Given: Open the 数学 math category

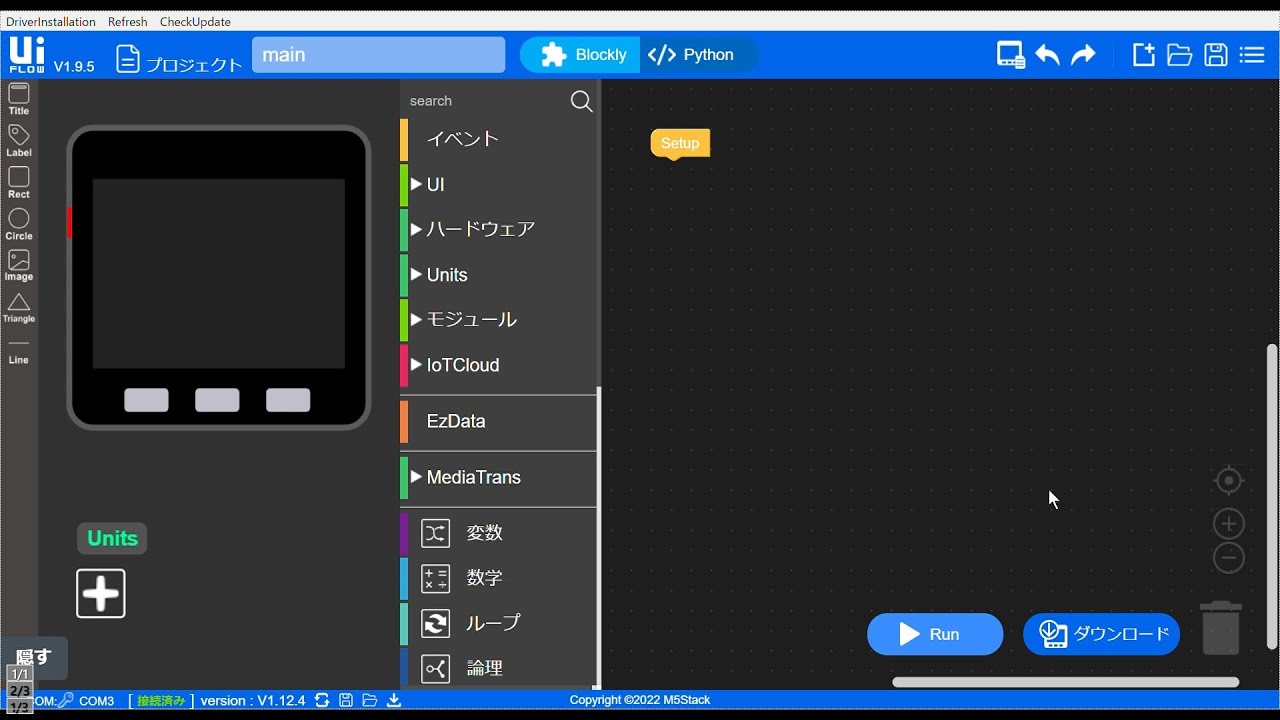Looking at the screenshot, I should (x=499, y=578).
